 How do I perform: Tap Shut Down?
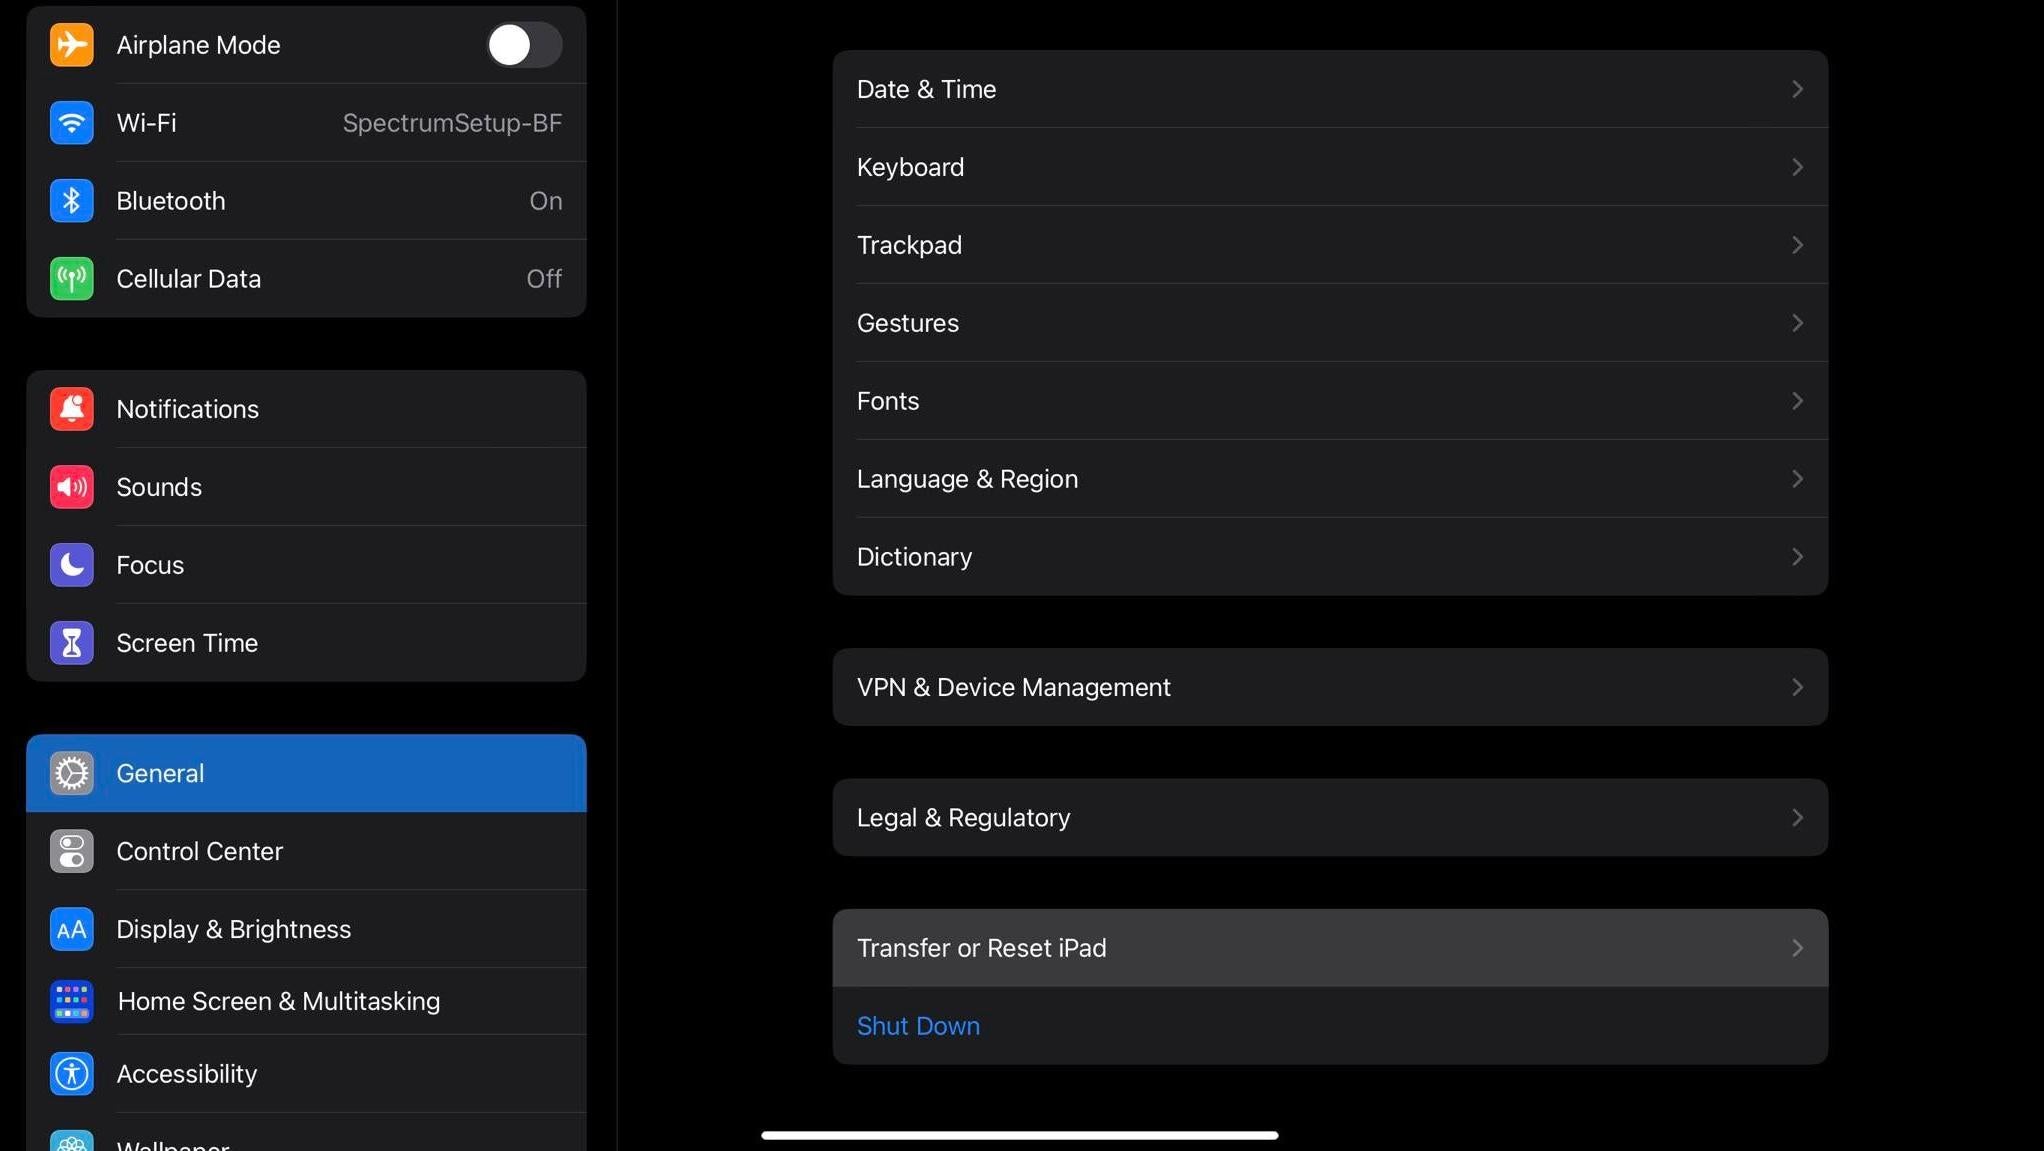point(917,1025)
